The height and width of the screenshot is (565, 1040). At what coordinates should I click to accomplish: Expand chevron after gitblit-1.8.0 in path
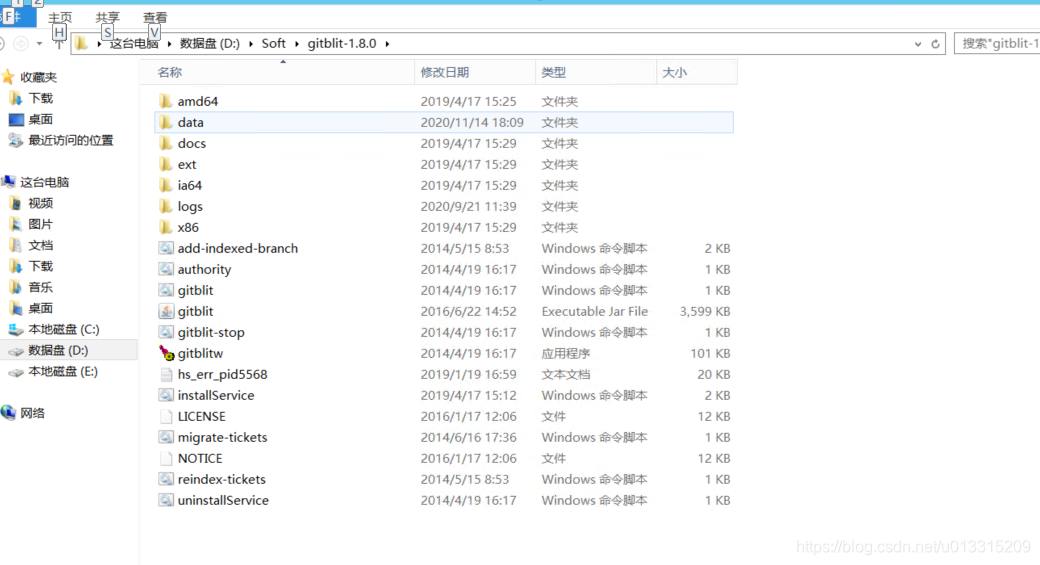point(387,44)
